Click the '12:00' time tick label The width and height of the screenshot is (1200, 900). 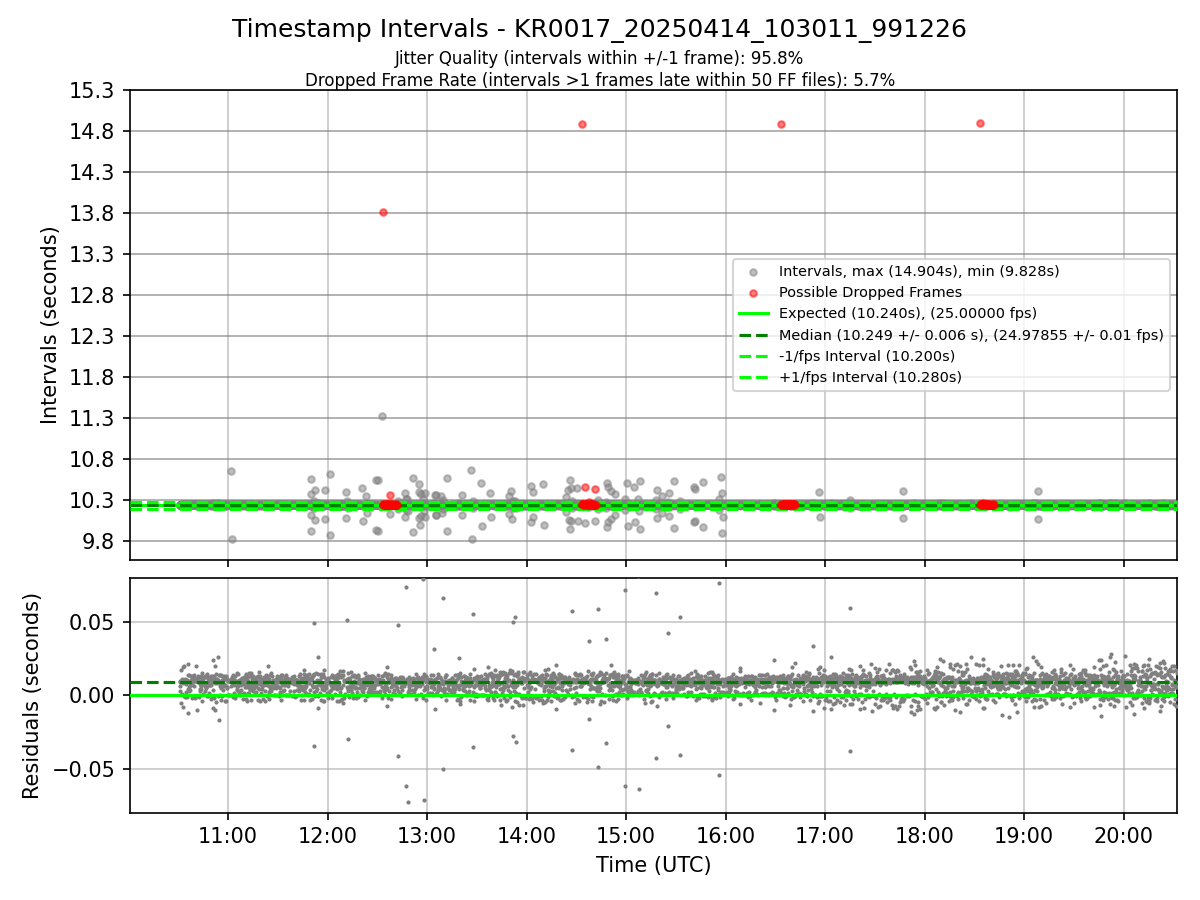click(327, 835)
